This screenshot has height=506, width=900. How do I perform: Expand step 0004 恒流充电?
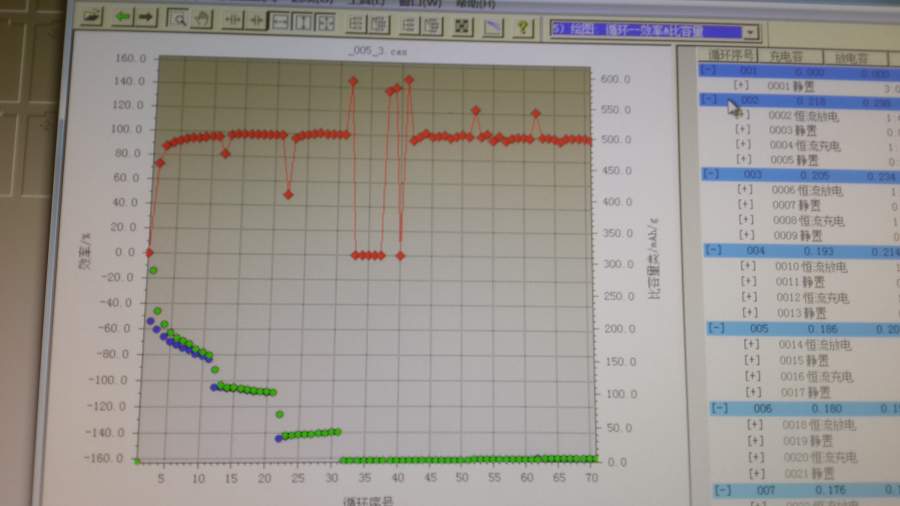pos(743,145)
